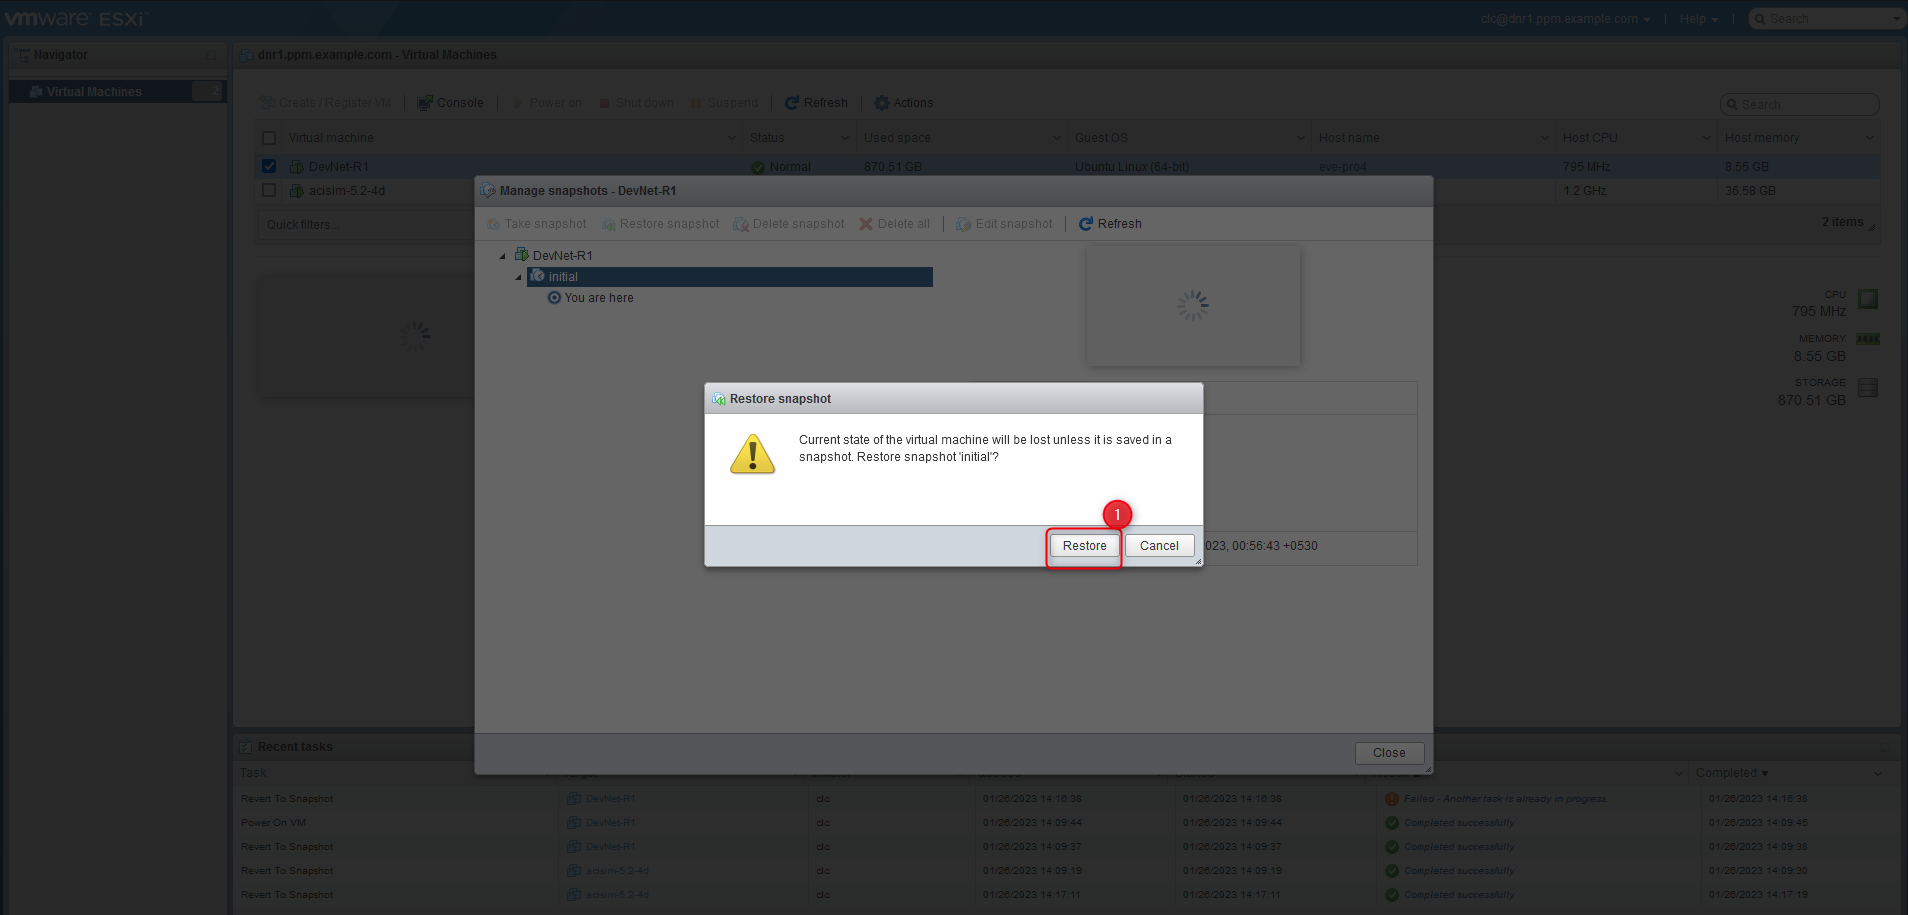Open Status column dropdown arrow
The width and height of the screenshot is (1908, 915).
[x=845, y=138]
